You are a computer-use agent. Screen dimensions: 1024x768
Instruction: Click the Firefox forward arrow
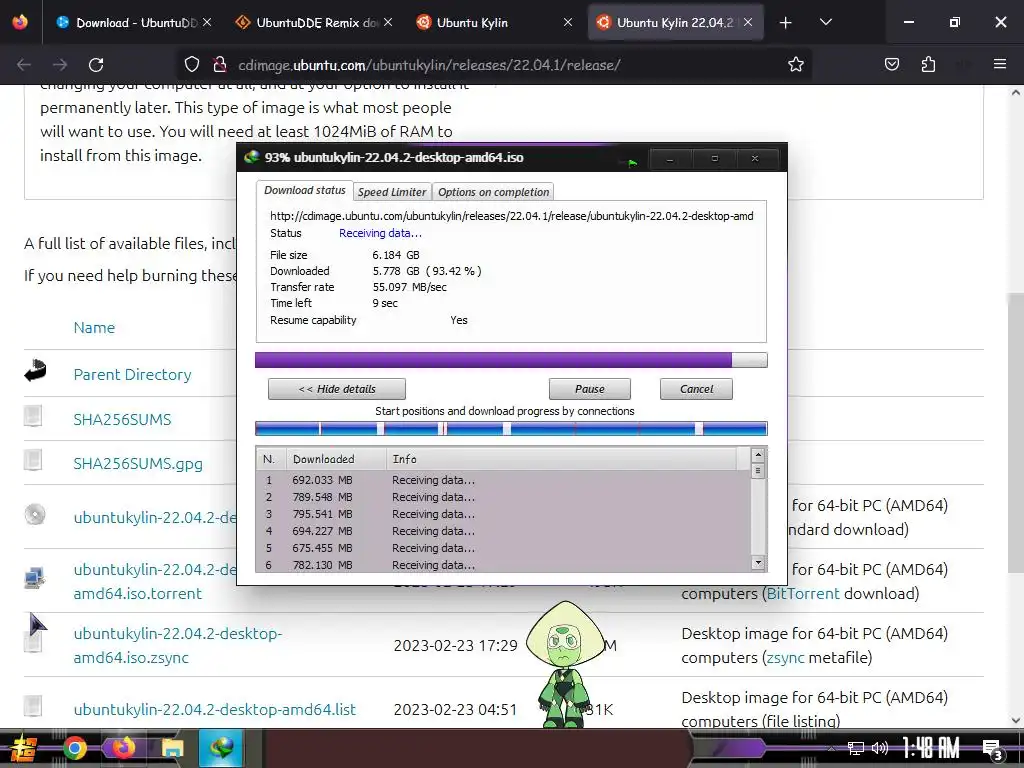pos(60,65)
